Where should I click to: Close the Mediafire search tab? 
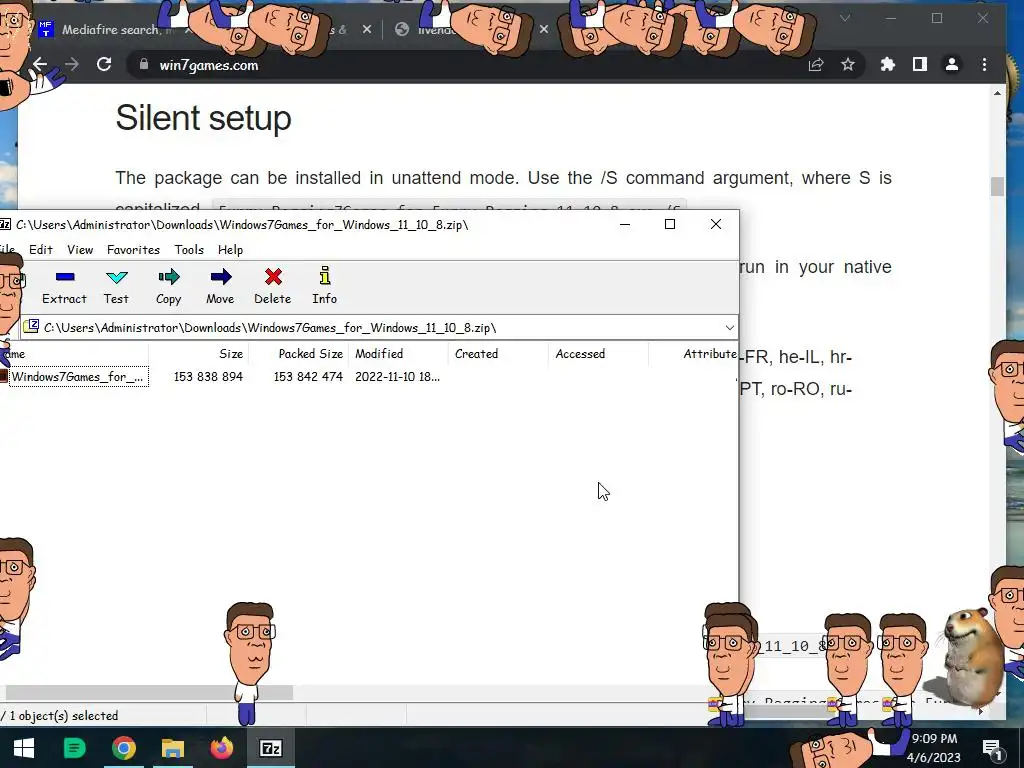[x=187, y=29]
